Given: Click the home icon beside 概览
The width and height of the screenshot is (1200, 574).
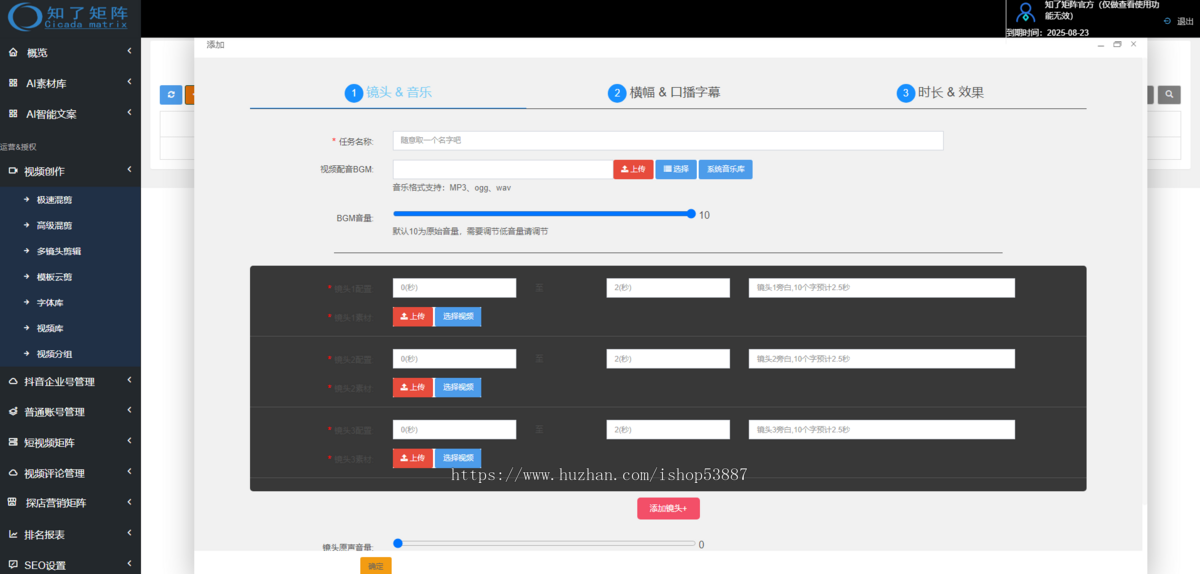Looking at the screenshot, I should (x=13, y=52).
